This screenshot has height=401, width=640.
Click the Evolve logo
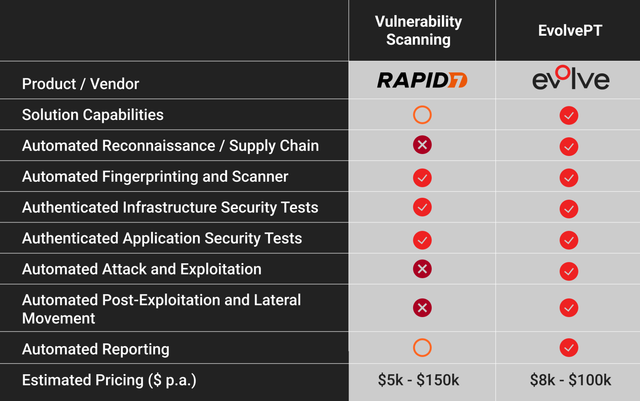[568, 80]
